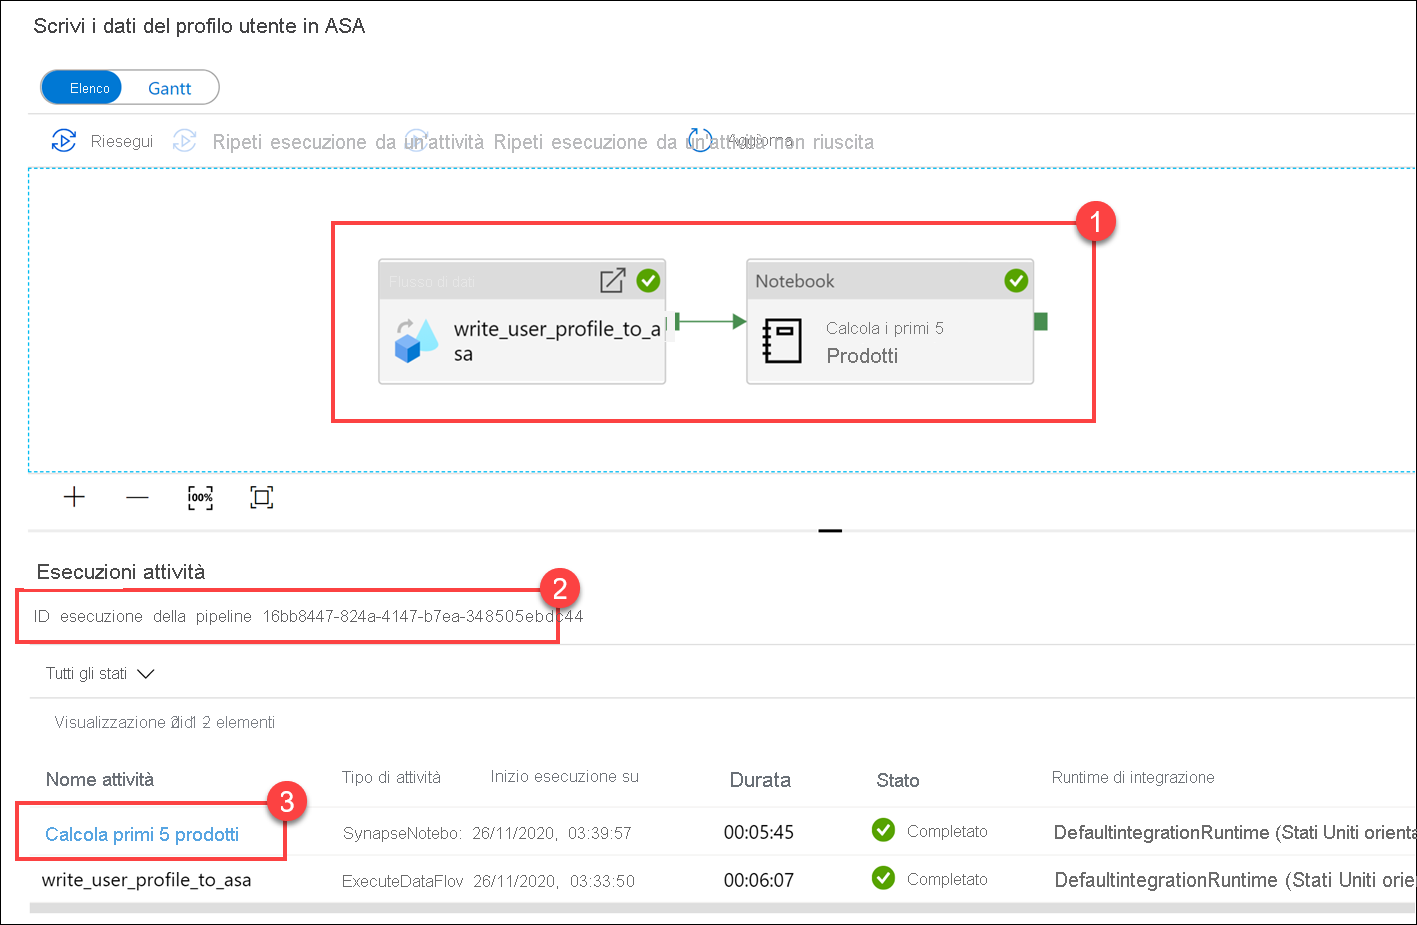Image resolution: width=1417 pixels, height=925 pixels.
Task: Click Completato status icon for Calcola row
Action: [883, 830]
